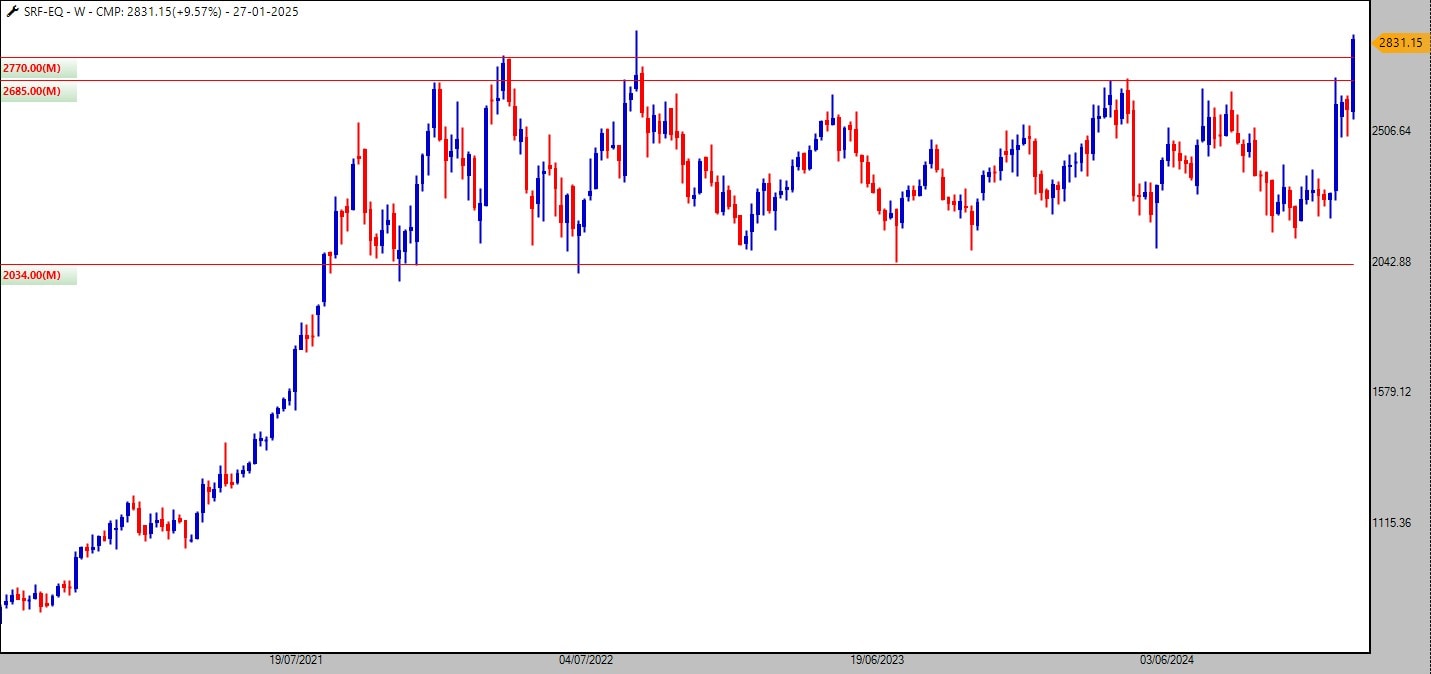Image resolution: width=1431 pixels, height=674 pixels.
Task: Click the 19/07/2021 date axis label
Action: click(x=297, y=660)
